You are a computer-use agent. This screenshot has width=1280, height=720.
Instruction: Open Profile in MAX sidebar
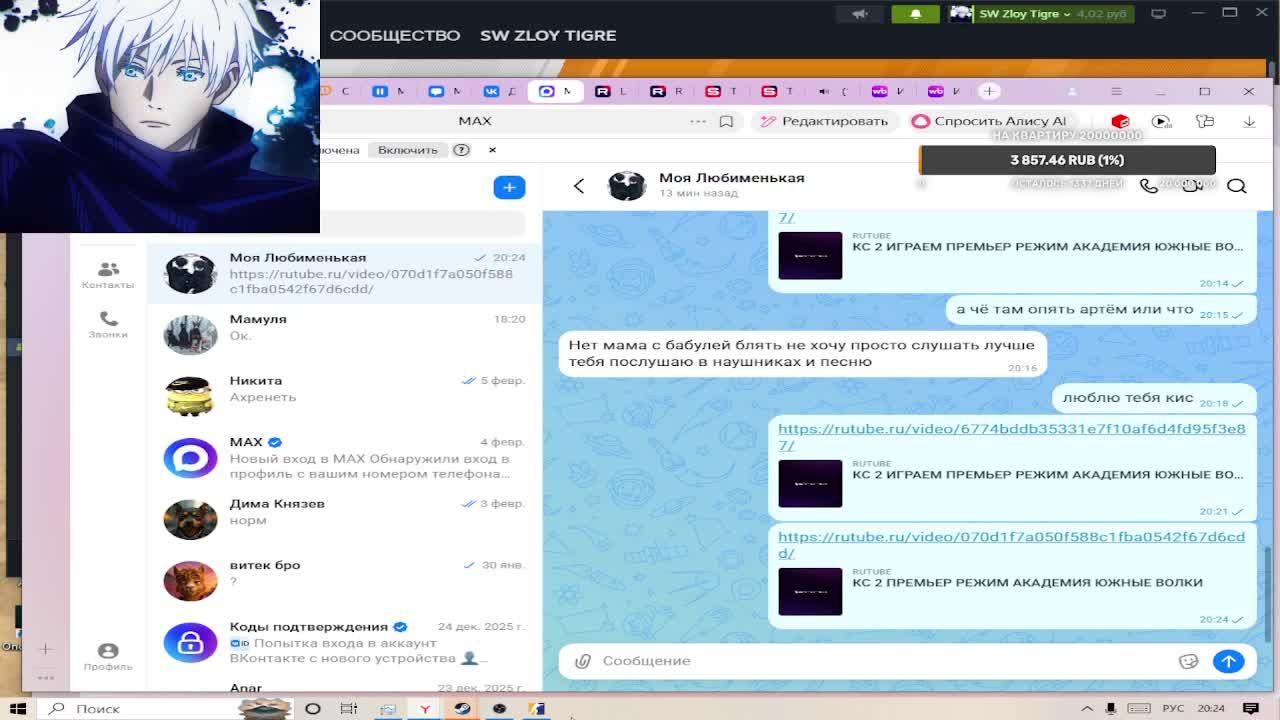[x=108, y=657]
